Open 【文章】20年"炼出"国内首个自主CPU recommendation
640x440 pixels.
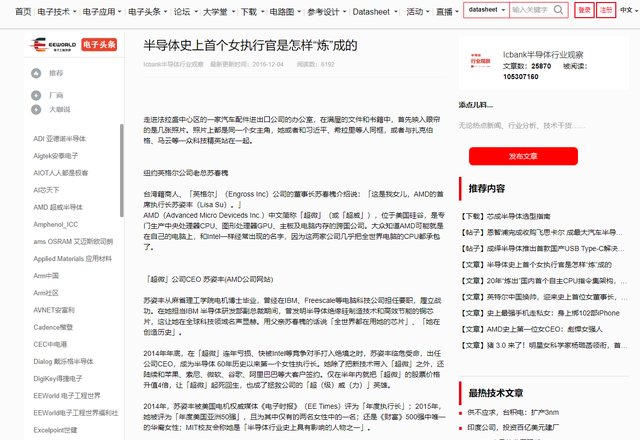point(543,281)
